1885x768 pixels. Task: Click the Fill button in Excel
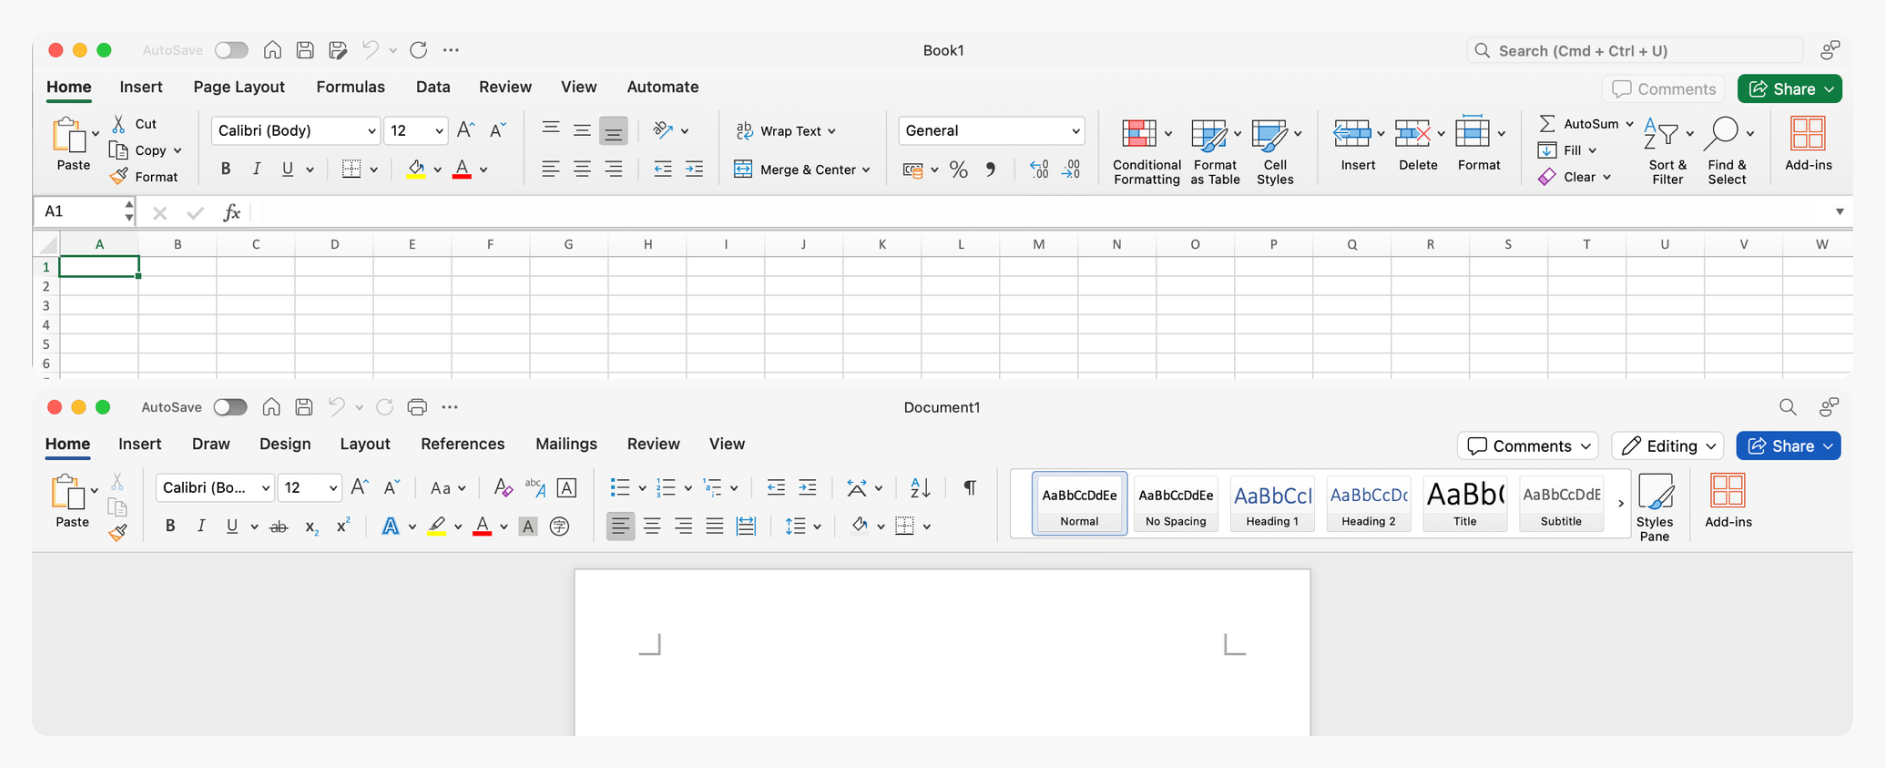[1566, 150]
